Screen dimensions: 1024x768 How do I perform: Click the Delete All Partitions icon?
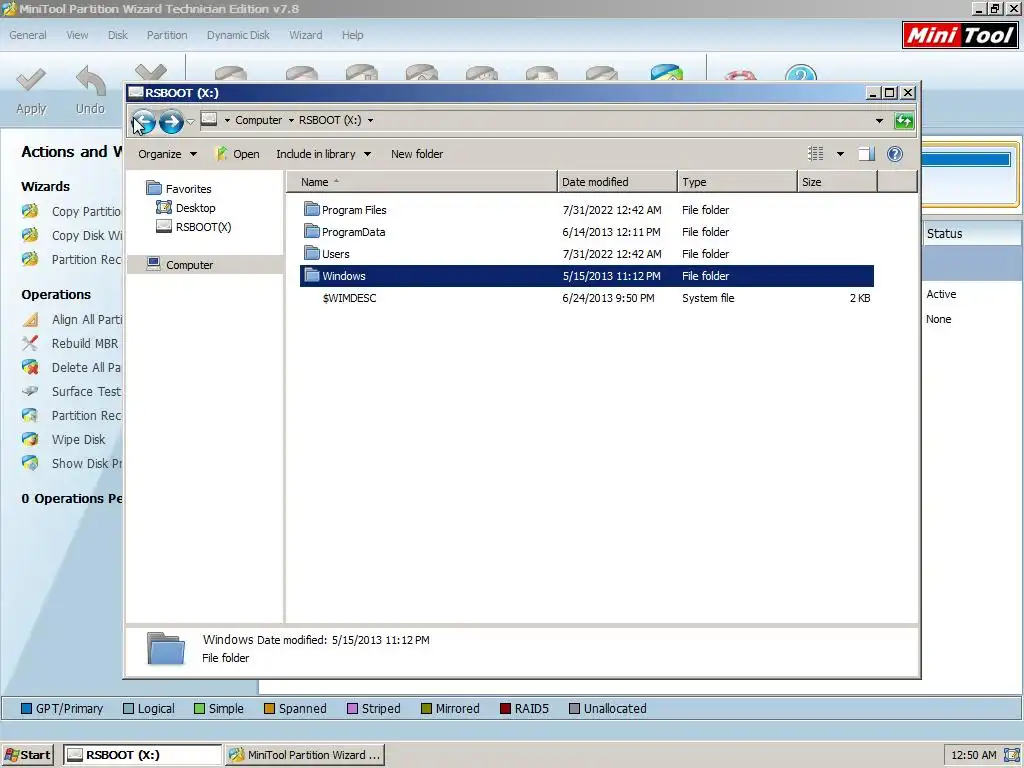coord(30,367)
